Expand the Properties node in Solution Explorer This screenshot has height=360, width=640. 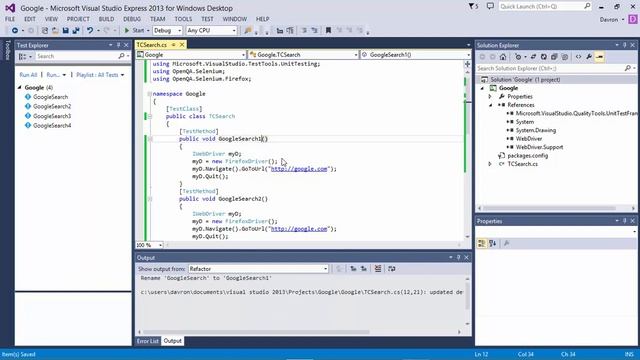pyautogui.click(x=490, y=97)
